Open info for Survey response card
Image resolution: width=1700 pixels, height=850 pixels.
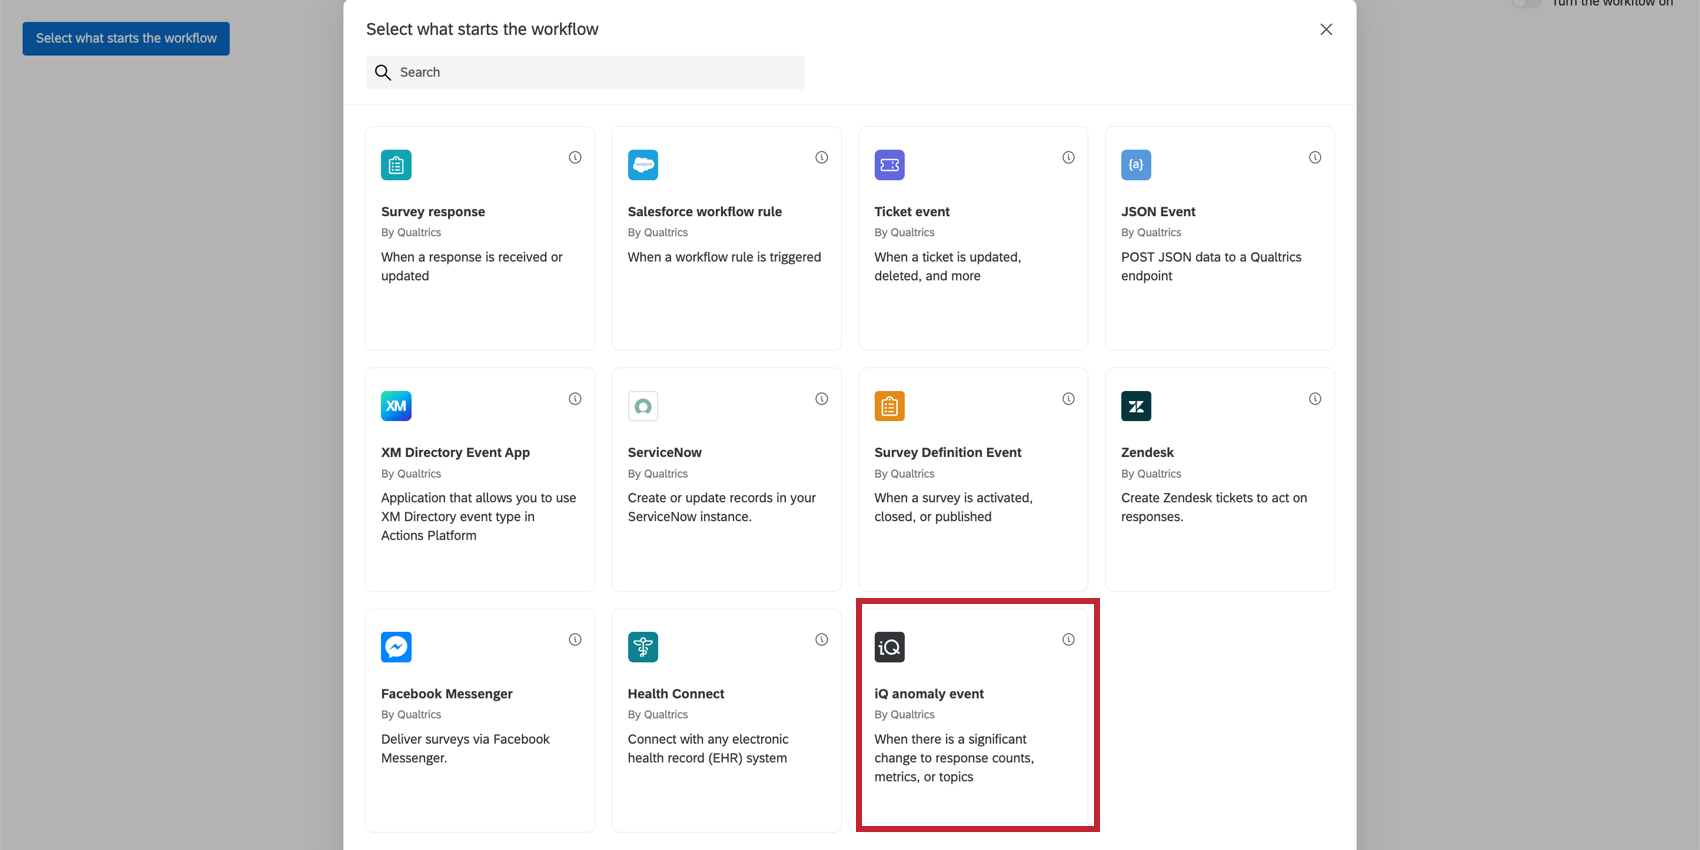coord(575,157)
